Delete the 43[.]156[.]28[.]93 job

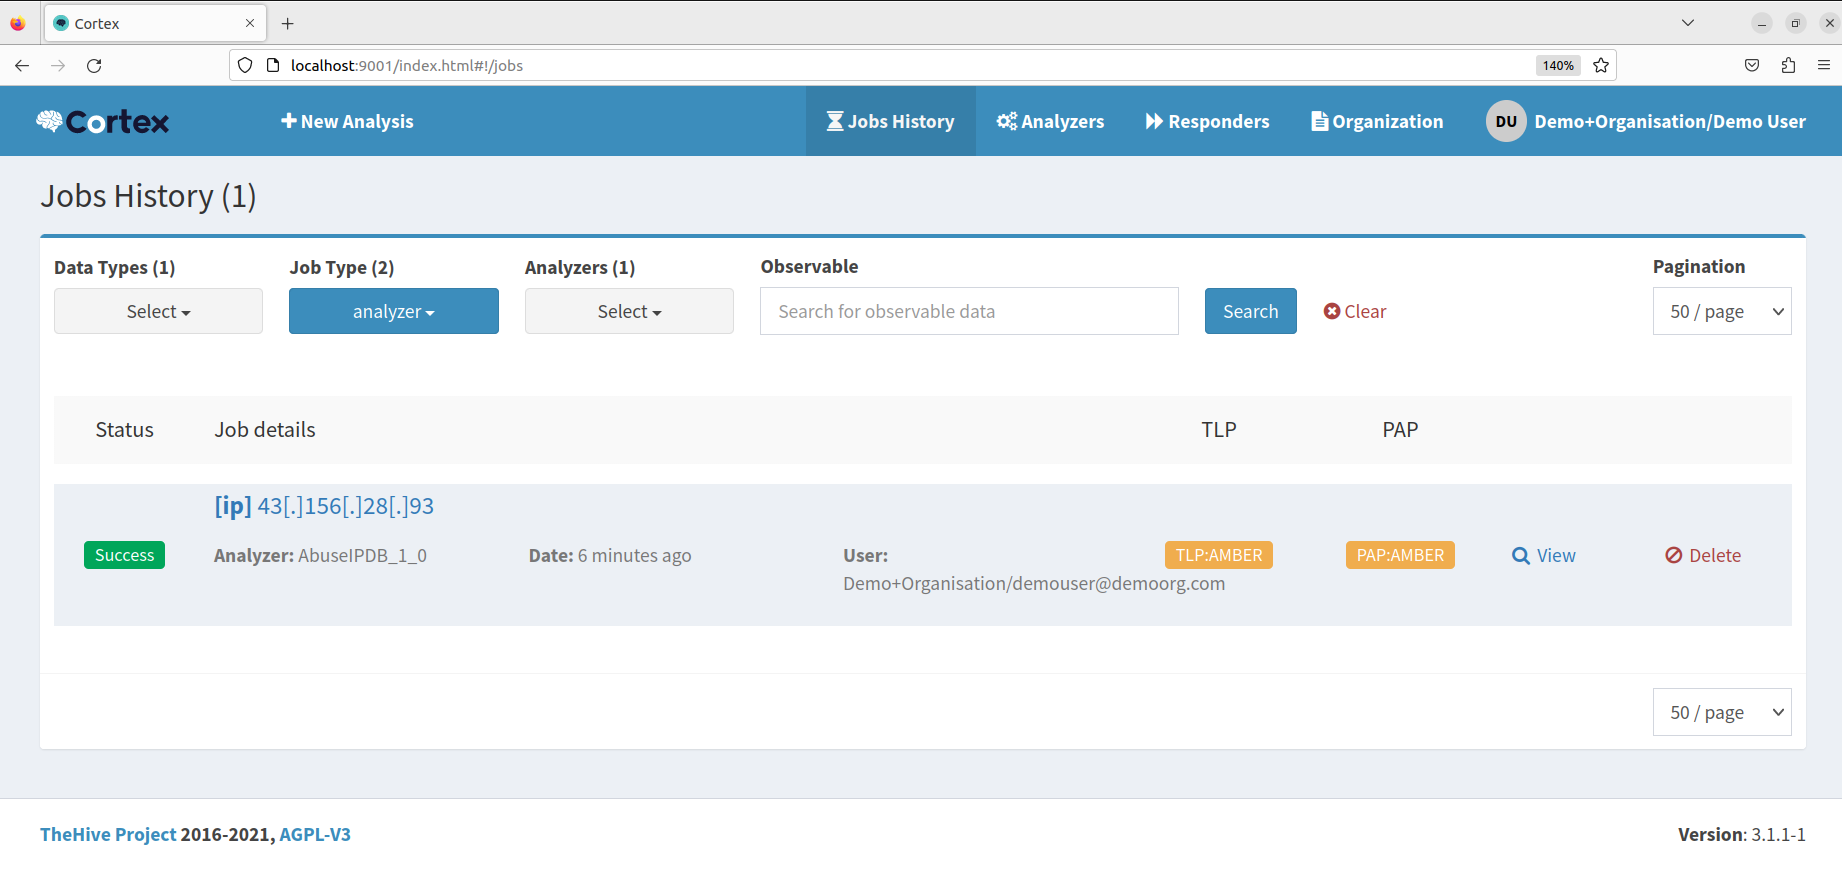tap(1703, 555)
